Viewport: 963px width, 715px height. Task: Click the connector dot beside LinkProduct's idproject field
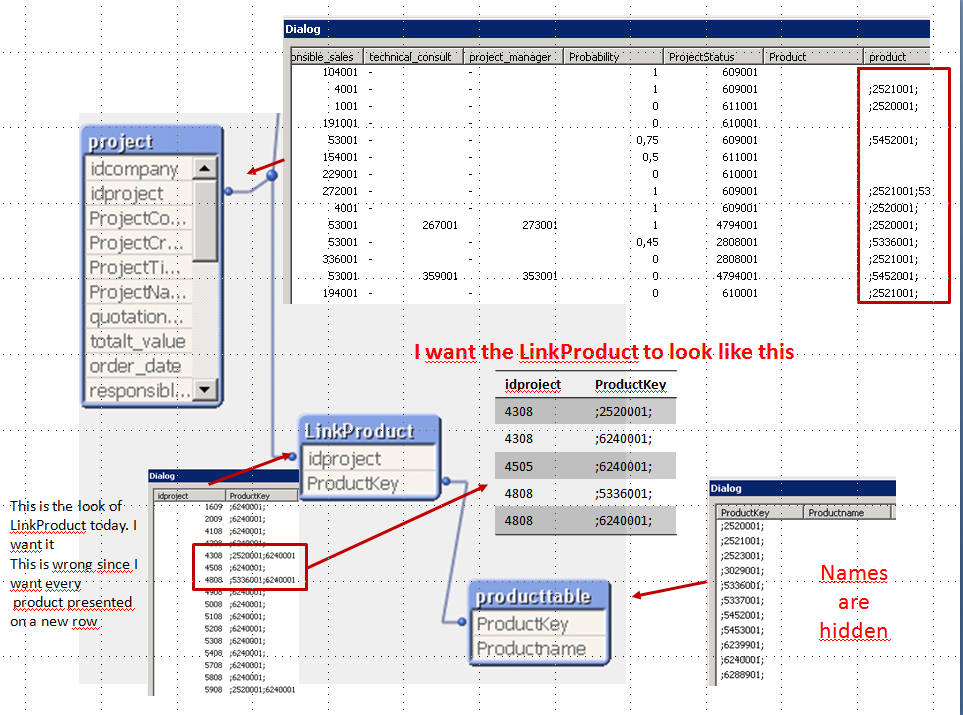coord(292,456)
